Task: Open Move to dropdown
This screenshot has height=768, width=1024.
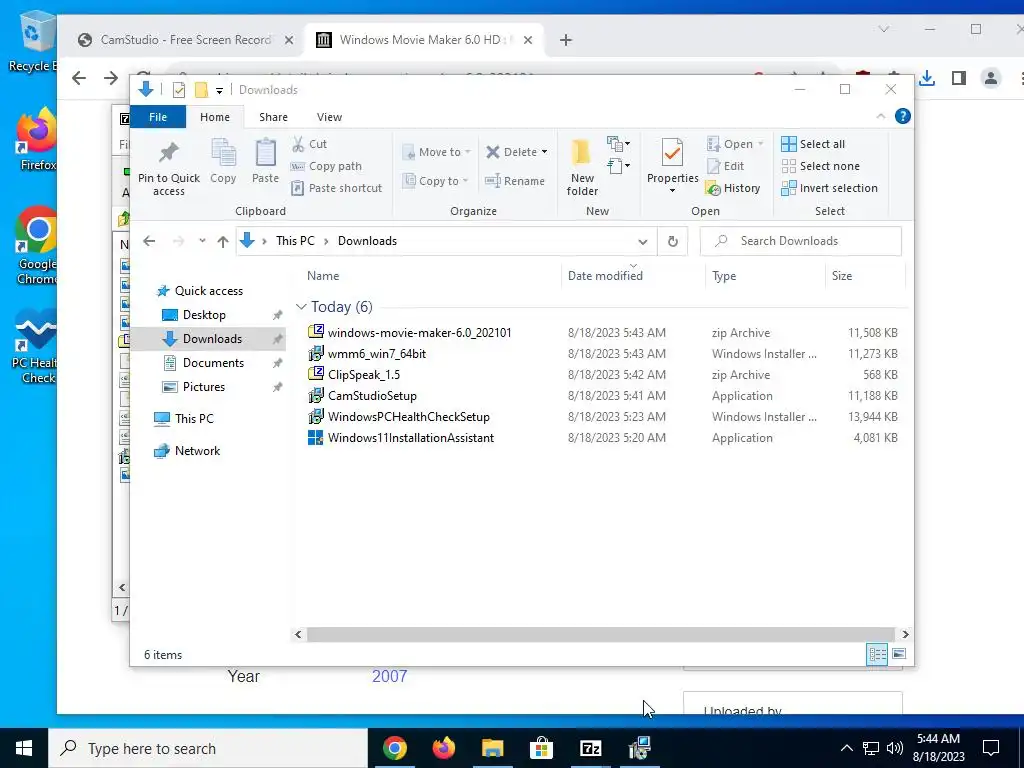Action: (x=436, y=152)
